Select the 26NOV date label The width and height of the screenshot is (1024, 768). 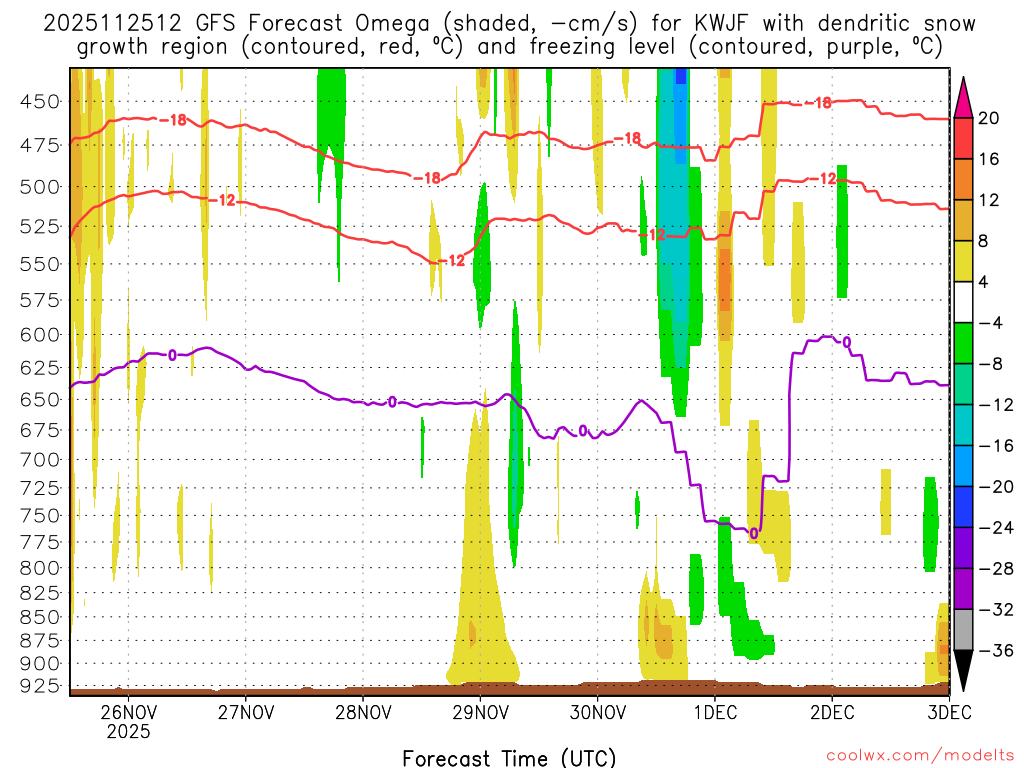point(129,712)
